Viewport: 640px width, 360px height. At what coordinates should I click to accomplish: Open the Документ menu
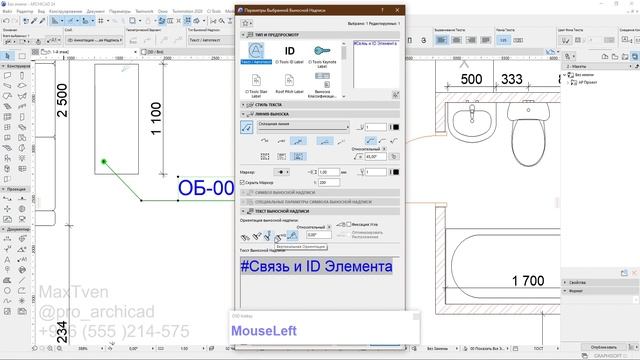pyautogui.click(x=96, y=11)
